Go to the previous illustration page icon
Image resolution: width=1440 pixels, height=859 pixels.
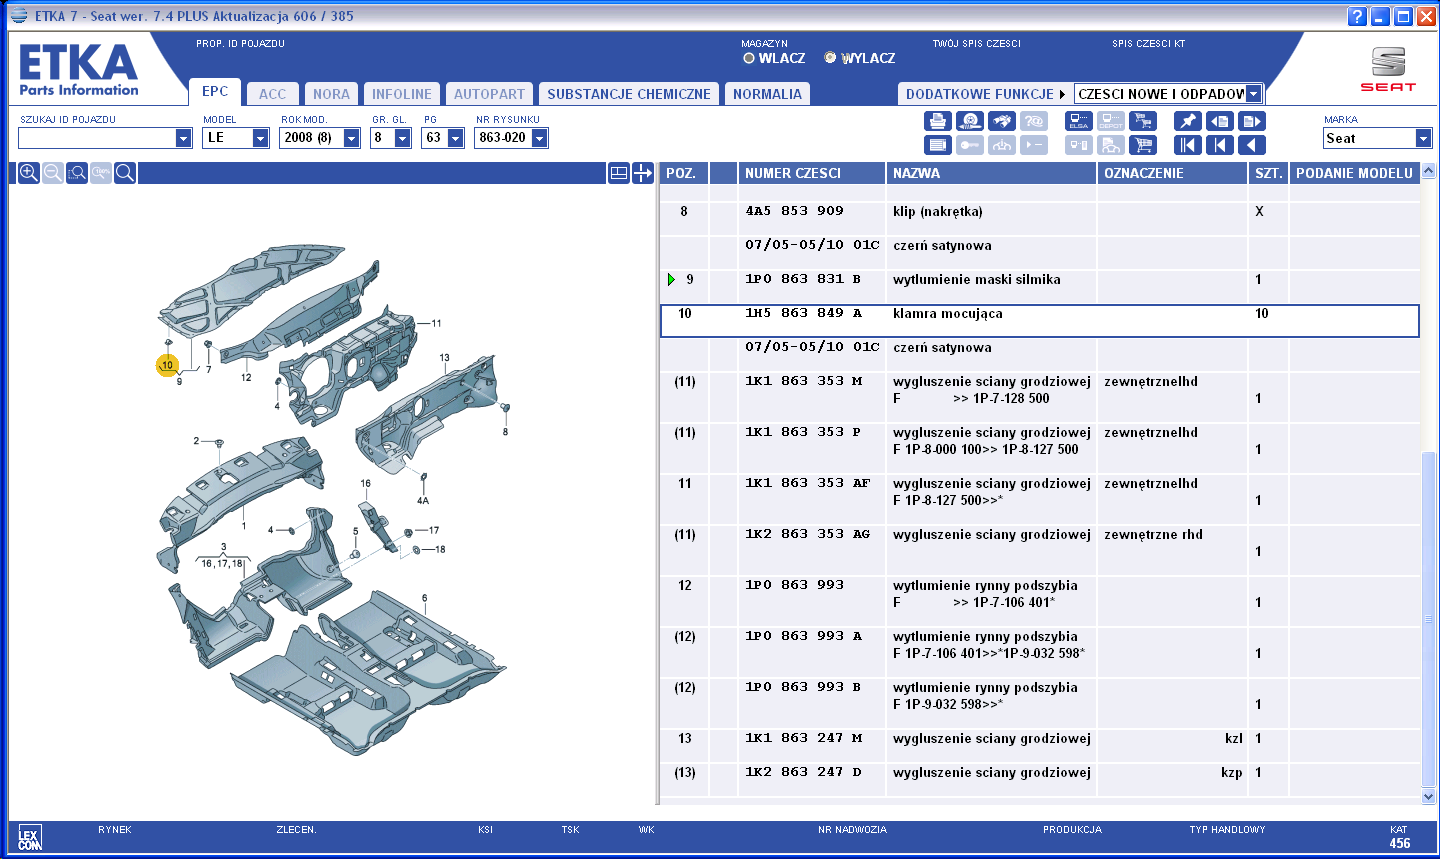tap(1219, 121)
